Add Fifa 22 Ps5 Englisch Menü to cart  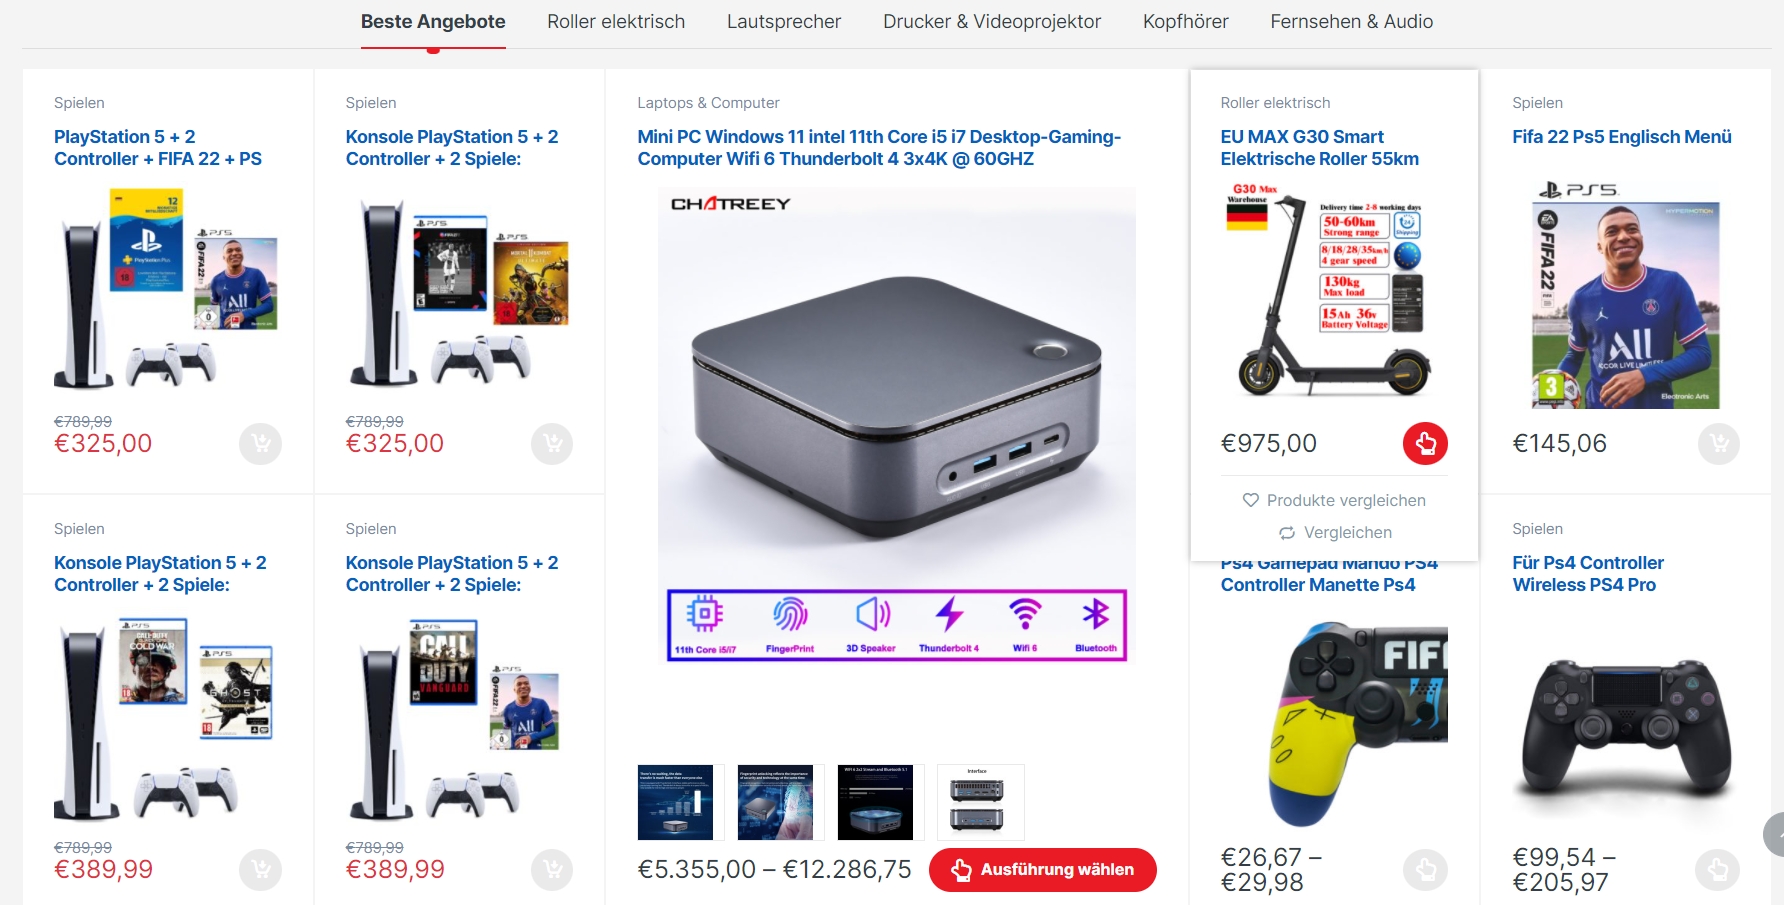[x=1718, y=443]
